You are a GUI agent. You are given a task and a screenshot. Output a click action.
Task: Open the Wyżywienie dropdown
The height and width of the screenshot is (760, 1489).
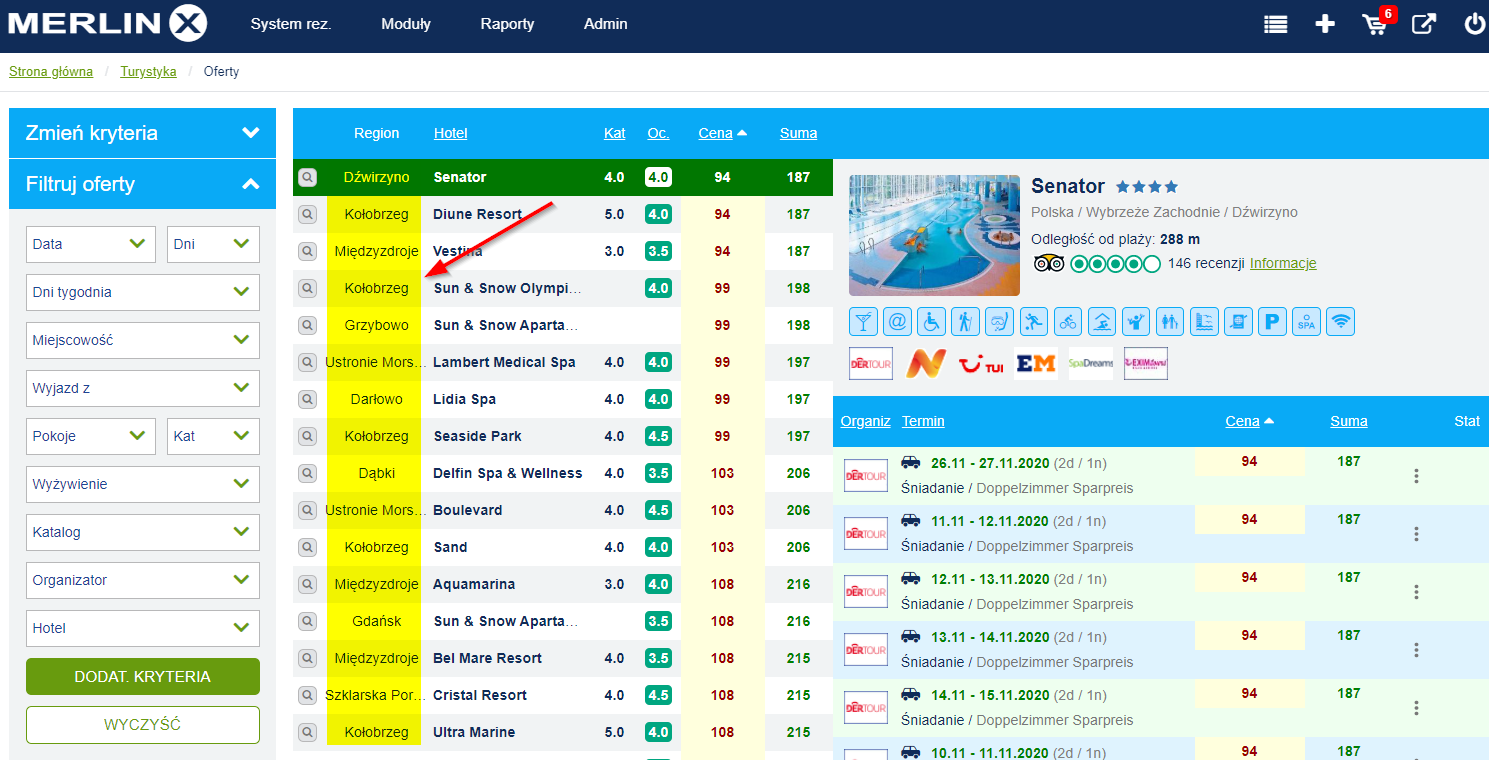tap(142, 484)
